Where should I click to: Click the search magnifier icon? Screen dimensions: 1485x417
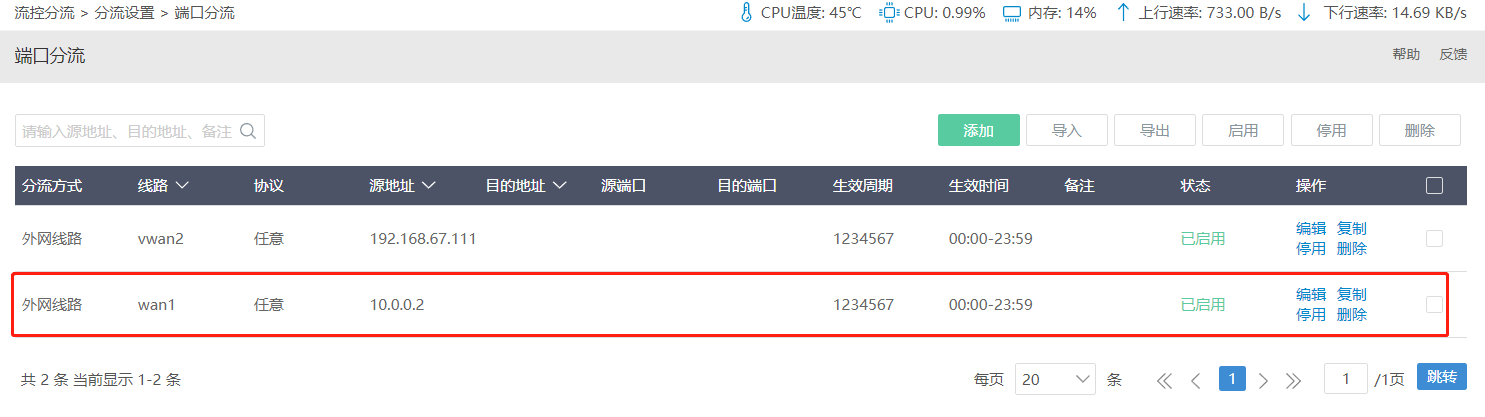coord(249,131)
